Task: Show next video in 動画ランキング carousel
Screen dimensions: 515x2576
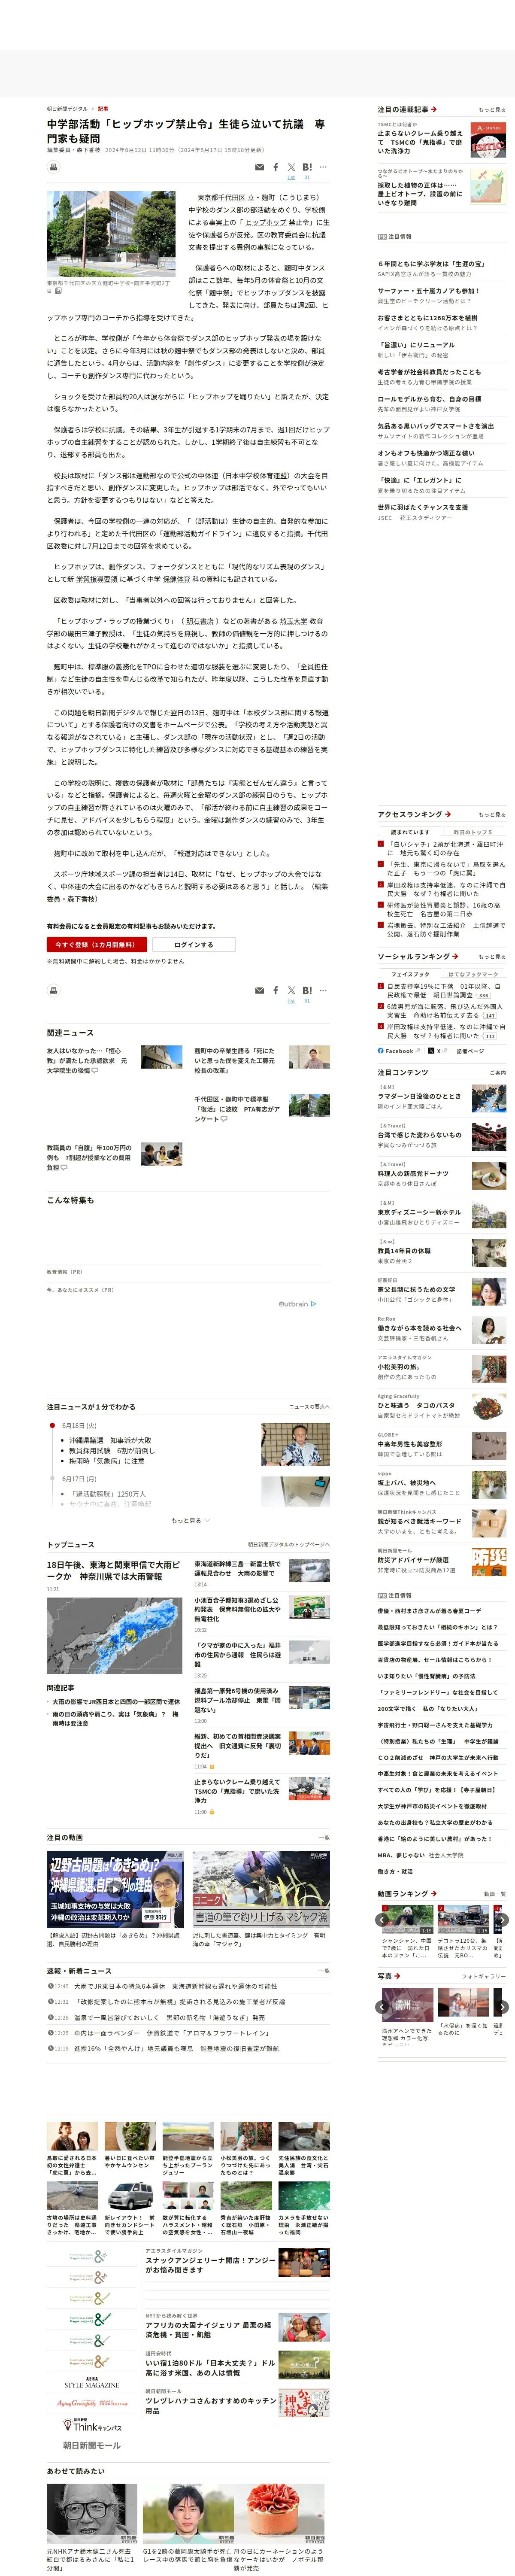Action: pos(502,1919)
